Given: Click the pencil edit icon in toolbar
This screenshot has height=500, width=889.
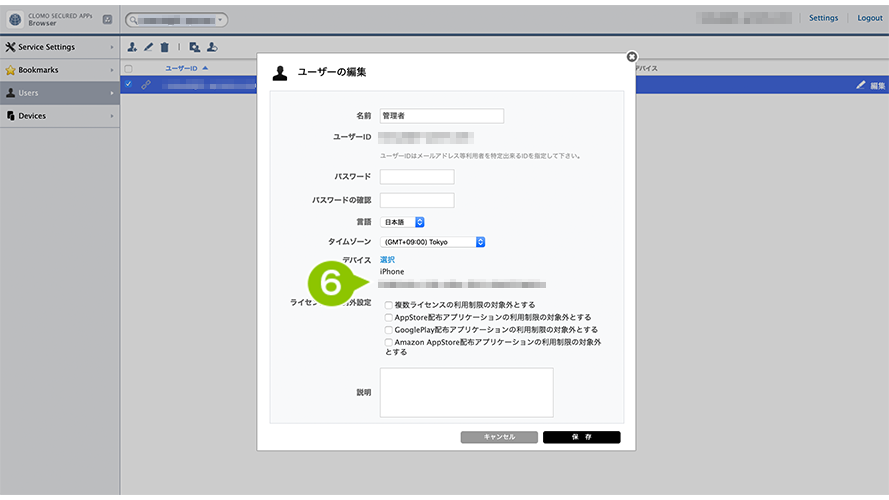Looking at the screenshot, I should 148,47.
